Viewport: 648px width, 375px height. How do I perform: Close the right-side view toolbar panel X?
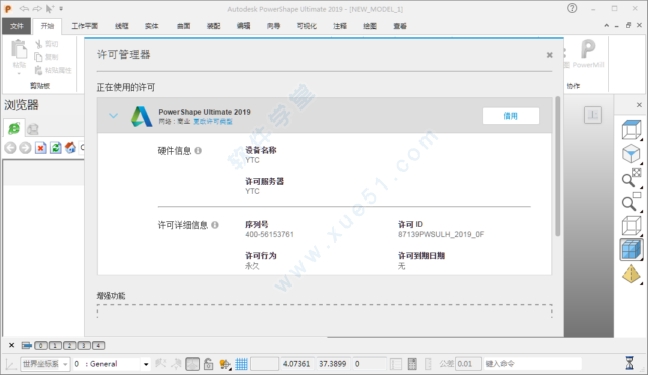(x=639, y=105)
